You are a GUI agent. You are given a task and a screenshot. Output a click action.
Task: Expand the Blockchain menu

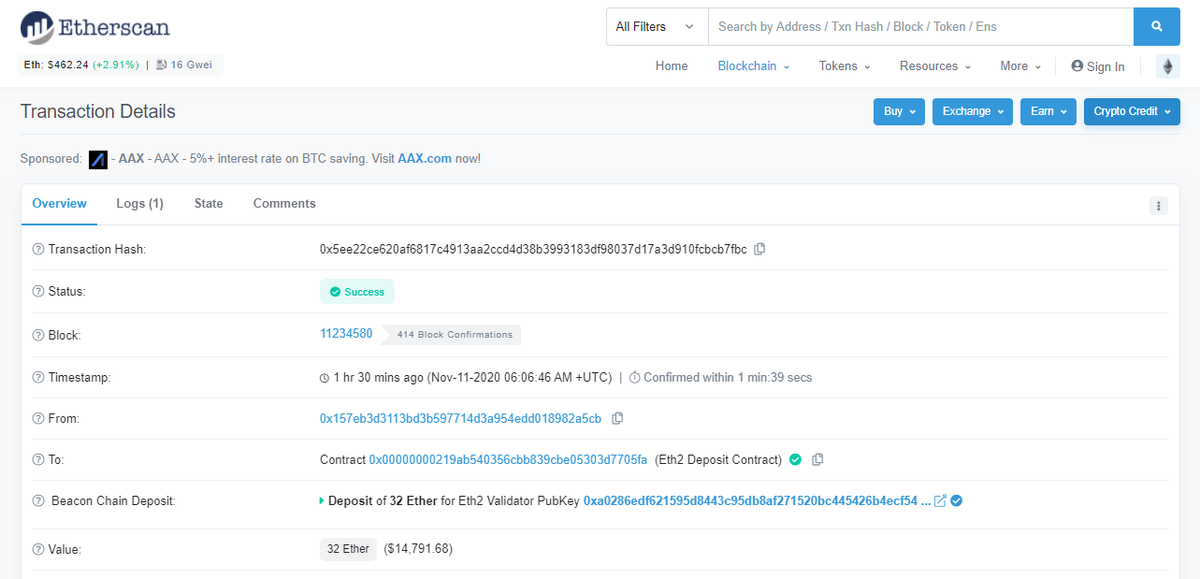(x=753, y=66)
